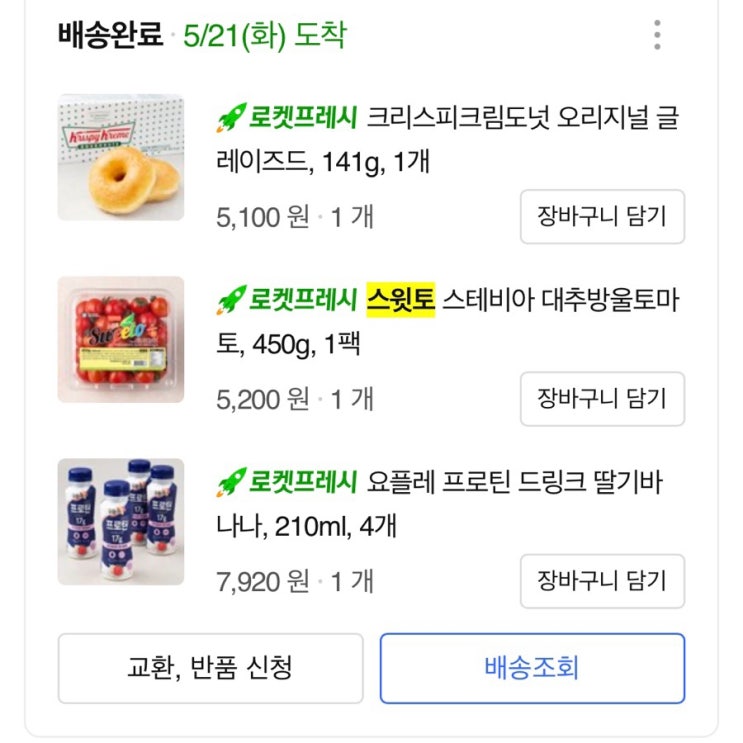Click the 배송완료 status header
The width and height of the screenshot is (743, 743).
[110, 35]
